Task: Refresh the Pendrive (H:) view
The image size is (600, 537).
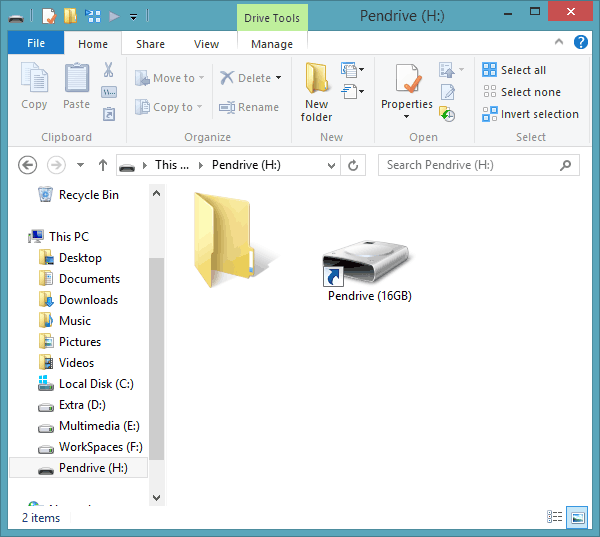Action: tap(353, 165)
